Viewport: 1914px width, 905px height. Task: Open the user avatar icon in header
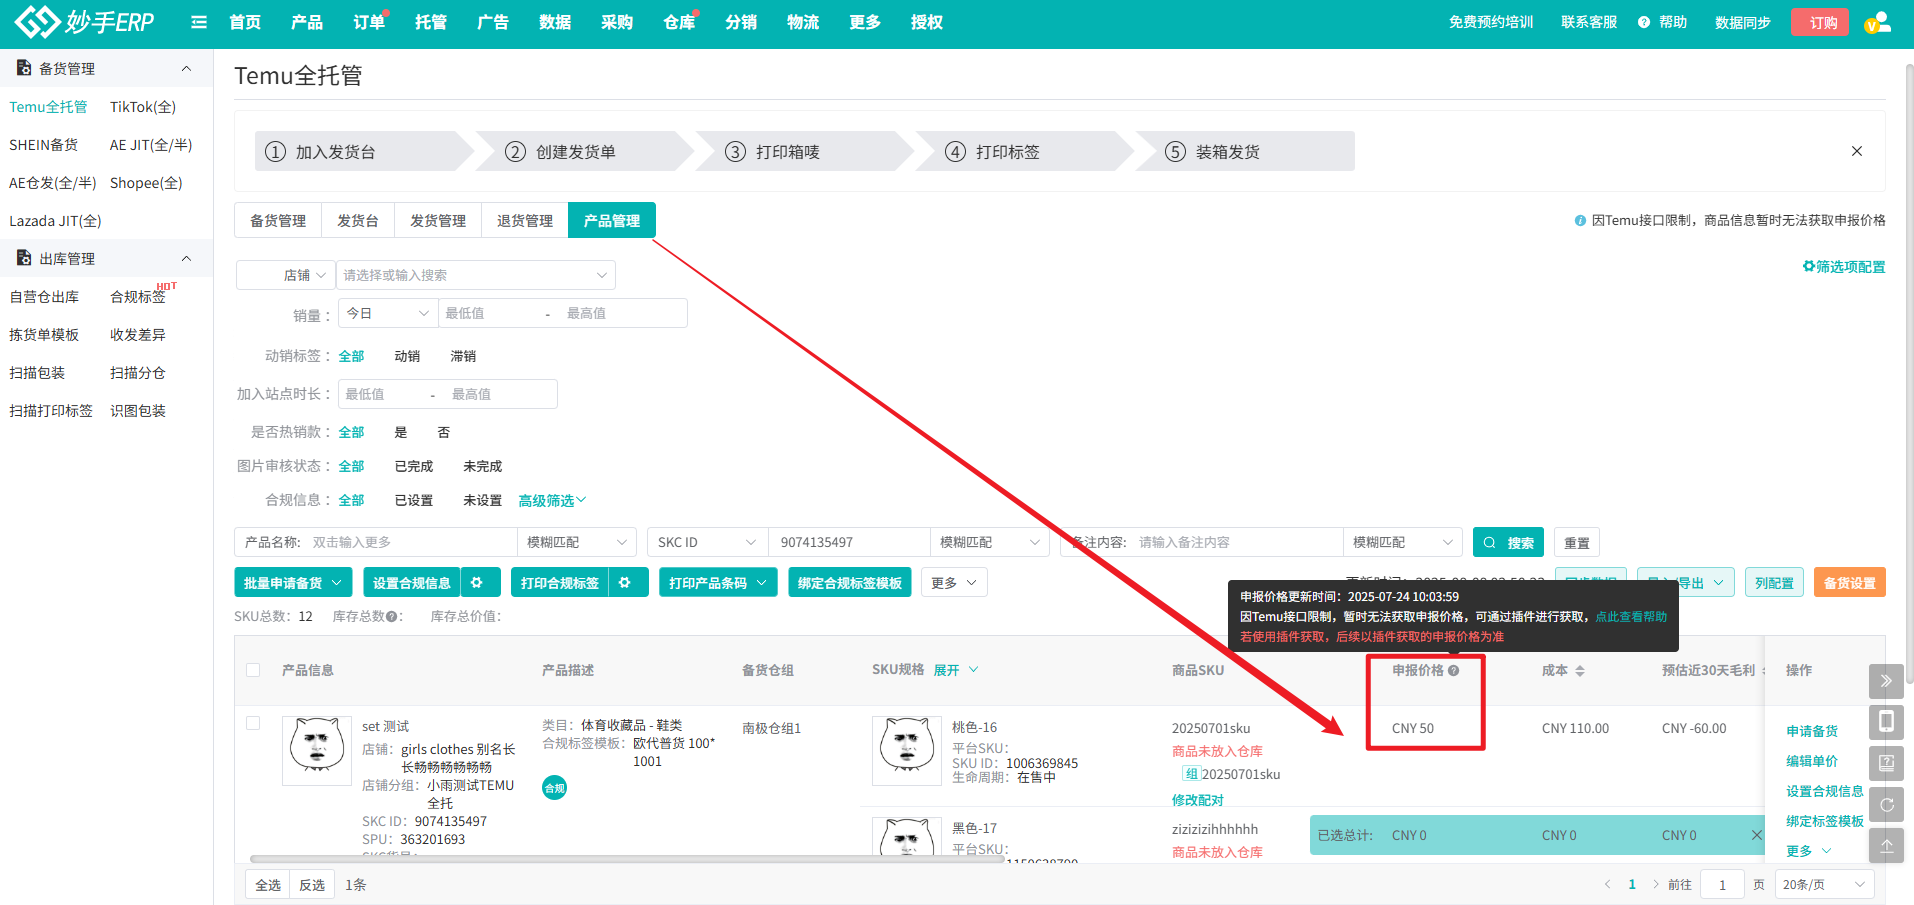click(x=1877, y=22)
